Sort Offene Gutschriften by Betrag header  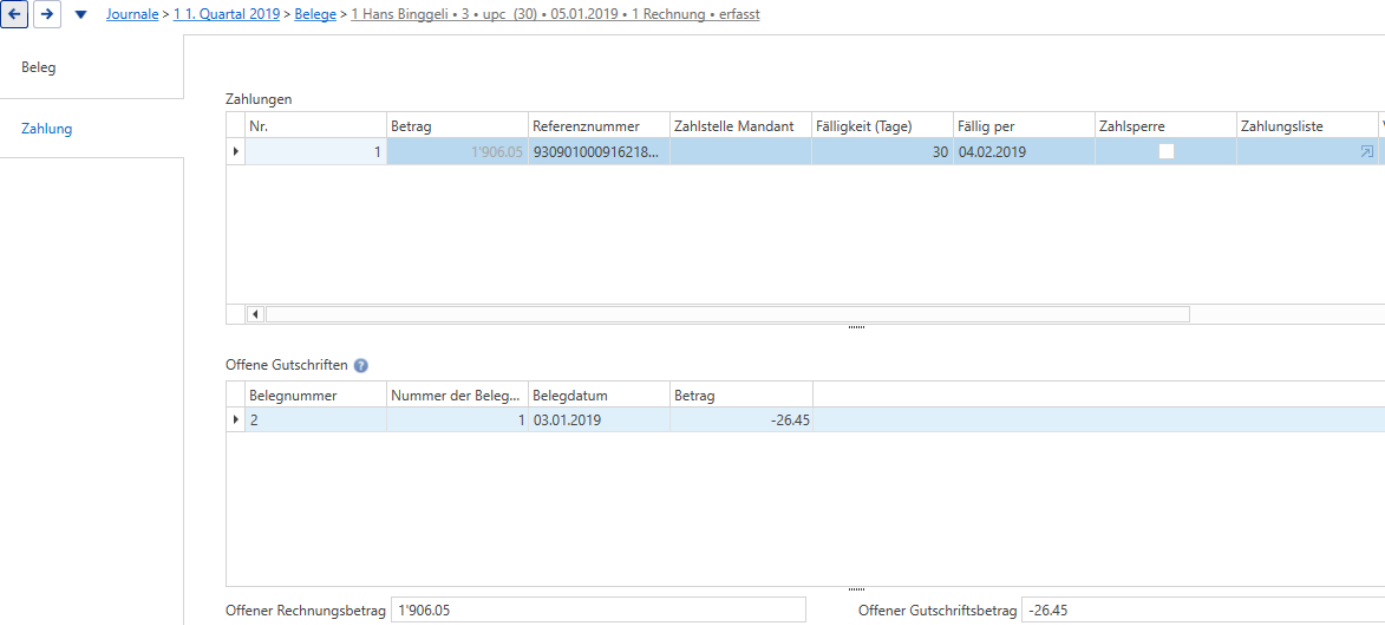[741, 395]
